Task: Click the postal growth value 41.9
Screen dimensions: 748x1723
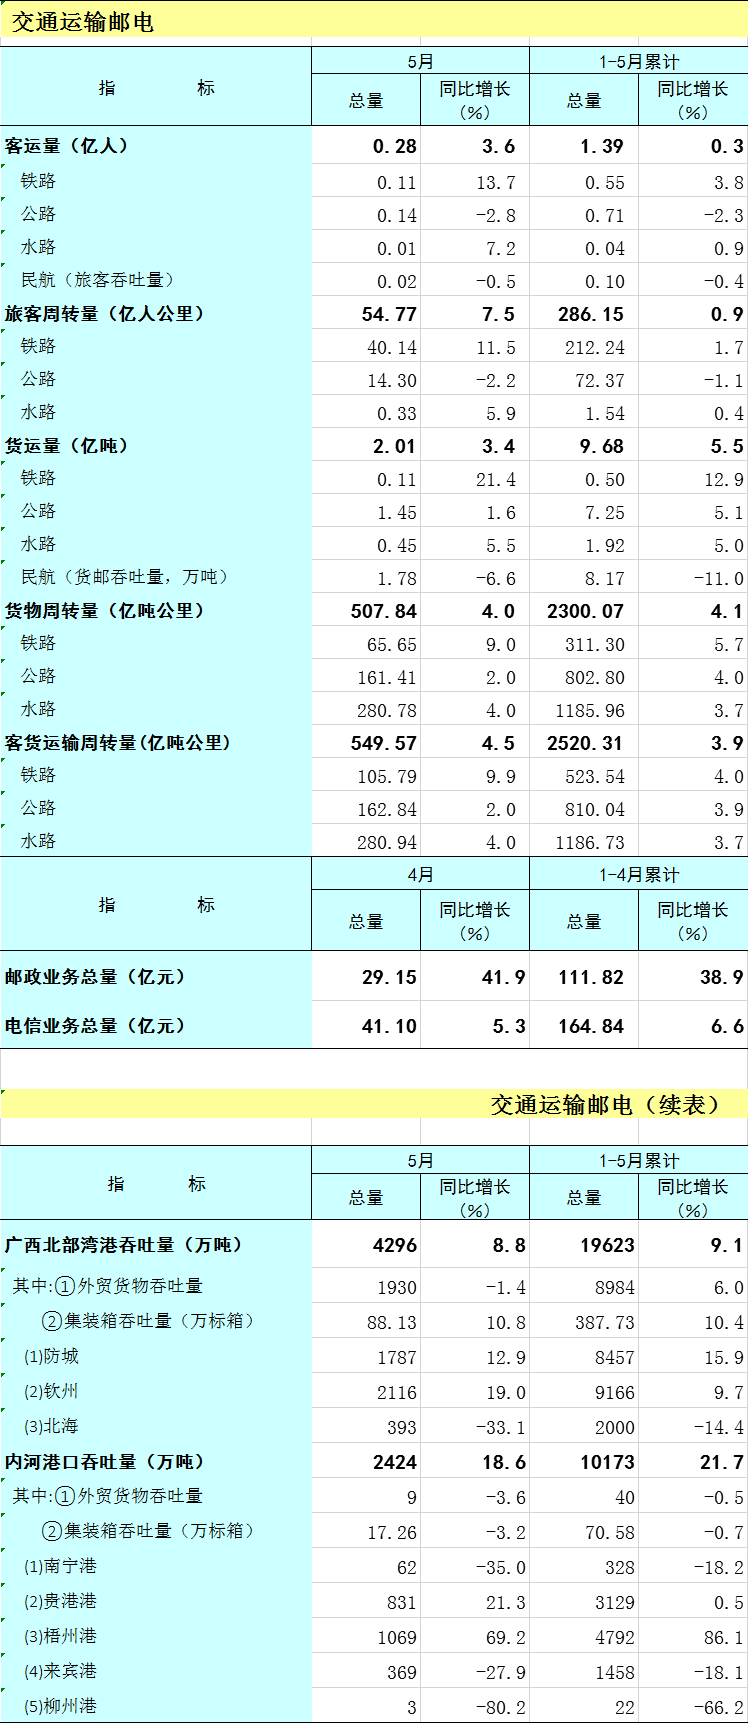Action: [503, 977]
